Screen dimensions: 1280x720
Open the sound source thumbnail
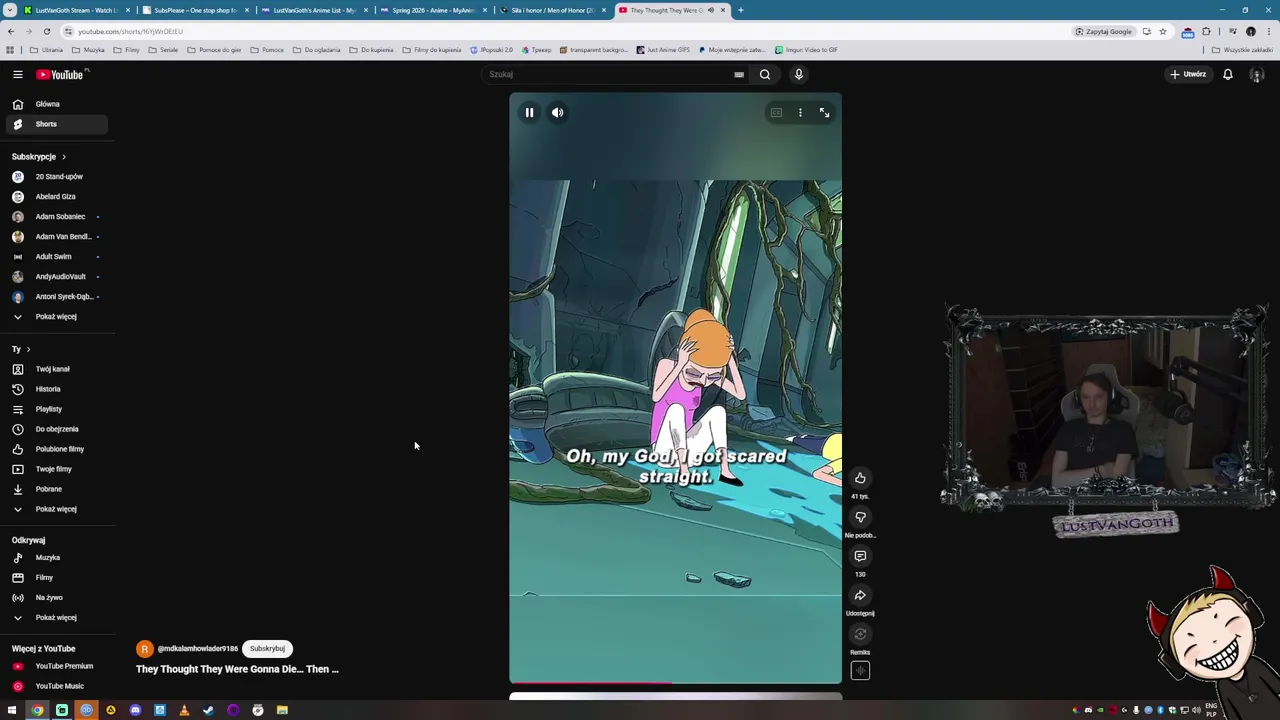(860, 671)
